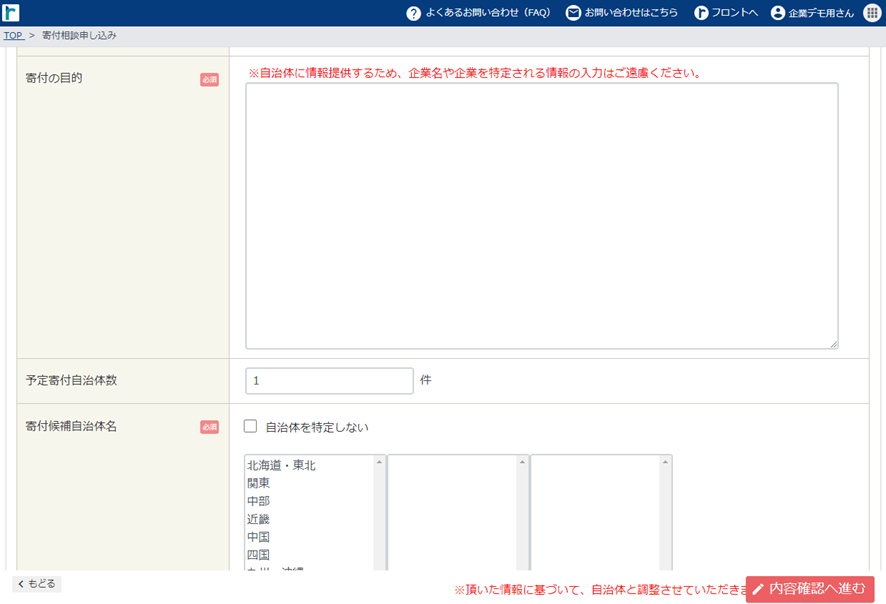Viewport: 886px width, 604px height.
Task: Click the envelope contact icon
Action: [x=573, y=13]
